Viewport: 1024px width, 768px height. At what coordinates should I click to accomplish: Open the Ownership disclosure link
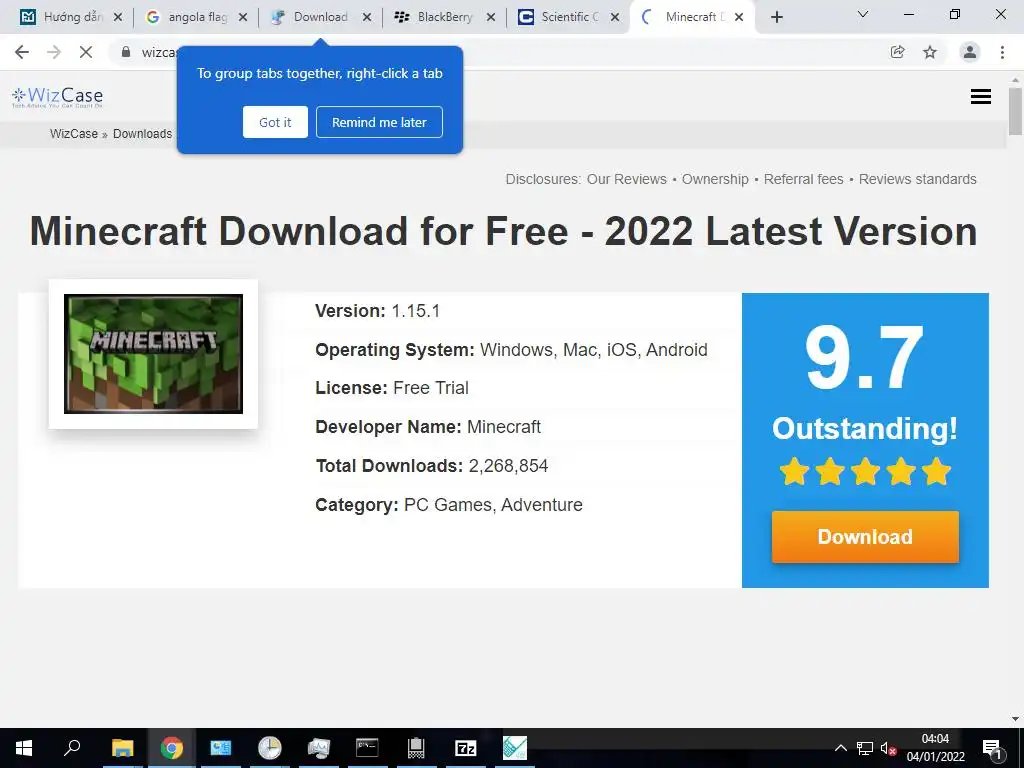(715, 179)
